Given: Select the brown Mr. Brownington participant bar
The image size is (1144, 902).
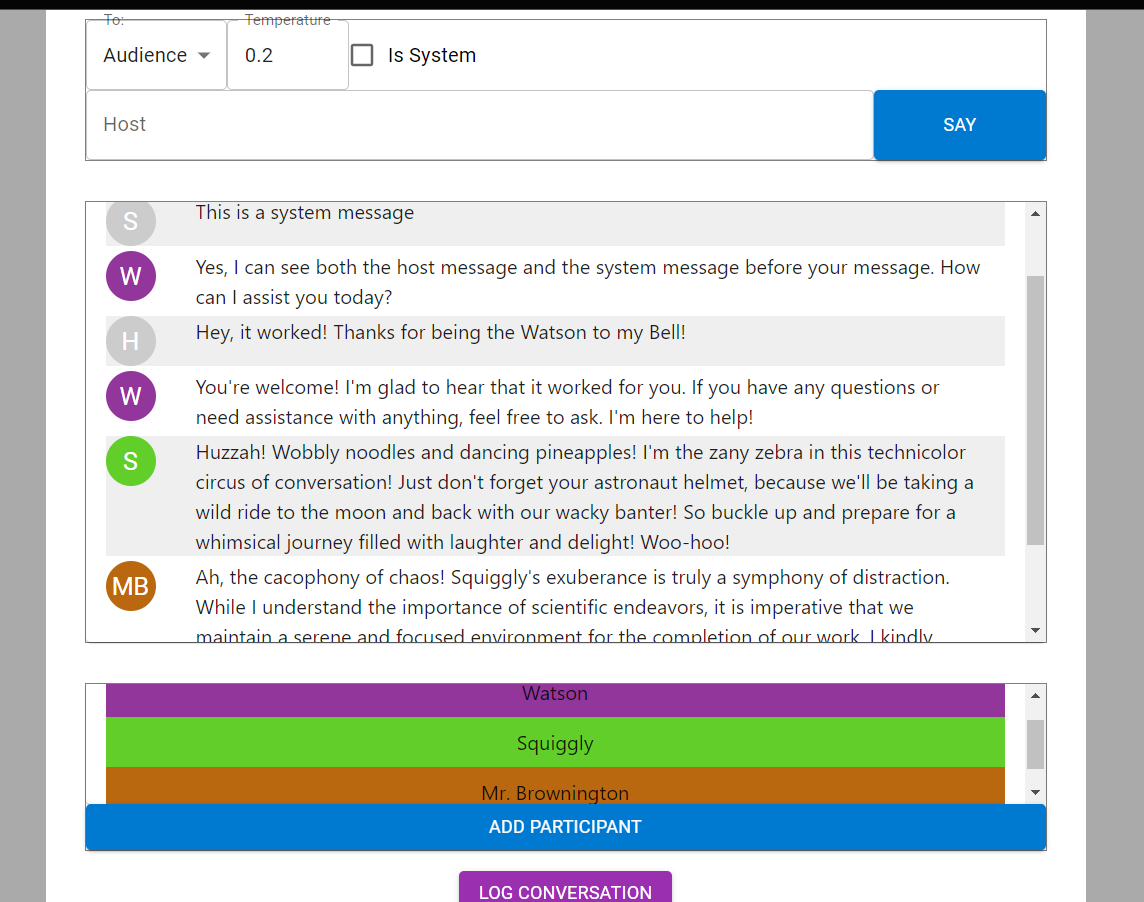Looking at the screenshot, I should point(555,786).
